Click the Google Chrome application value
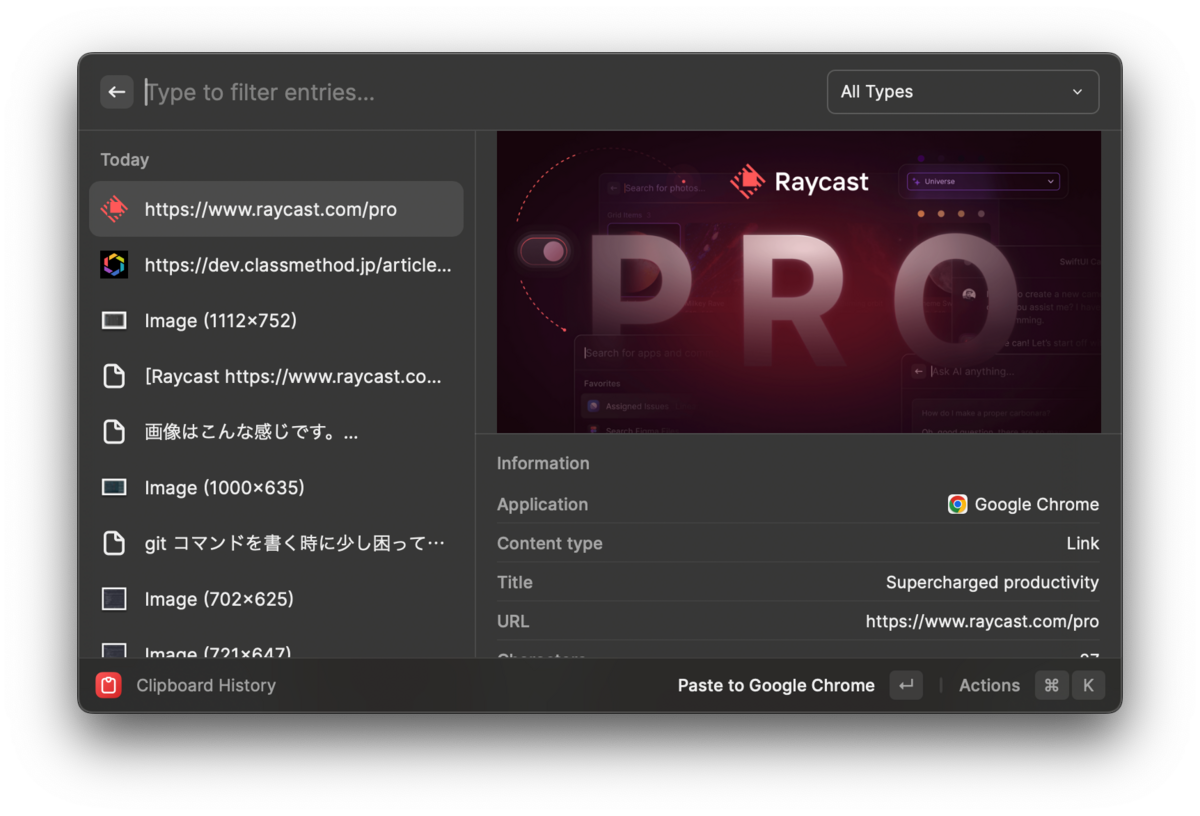 coord(1036,504)
